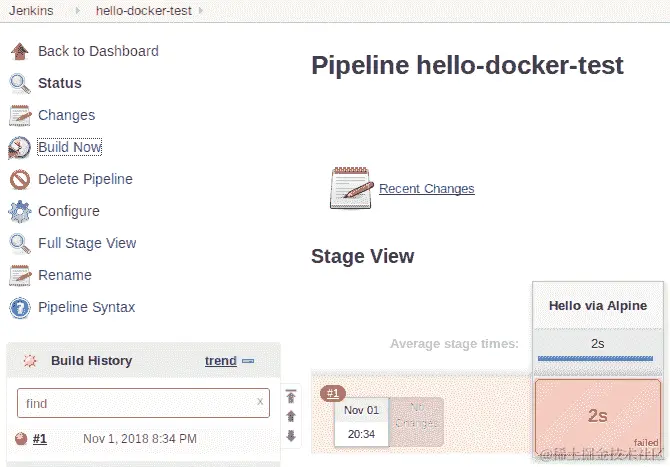
Task: Collapse the Build History trend widget
Action: (x=248, y=361)
